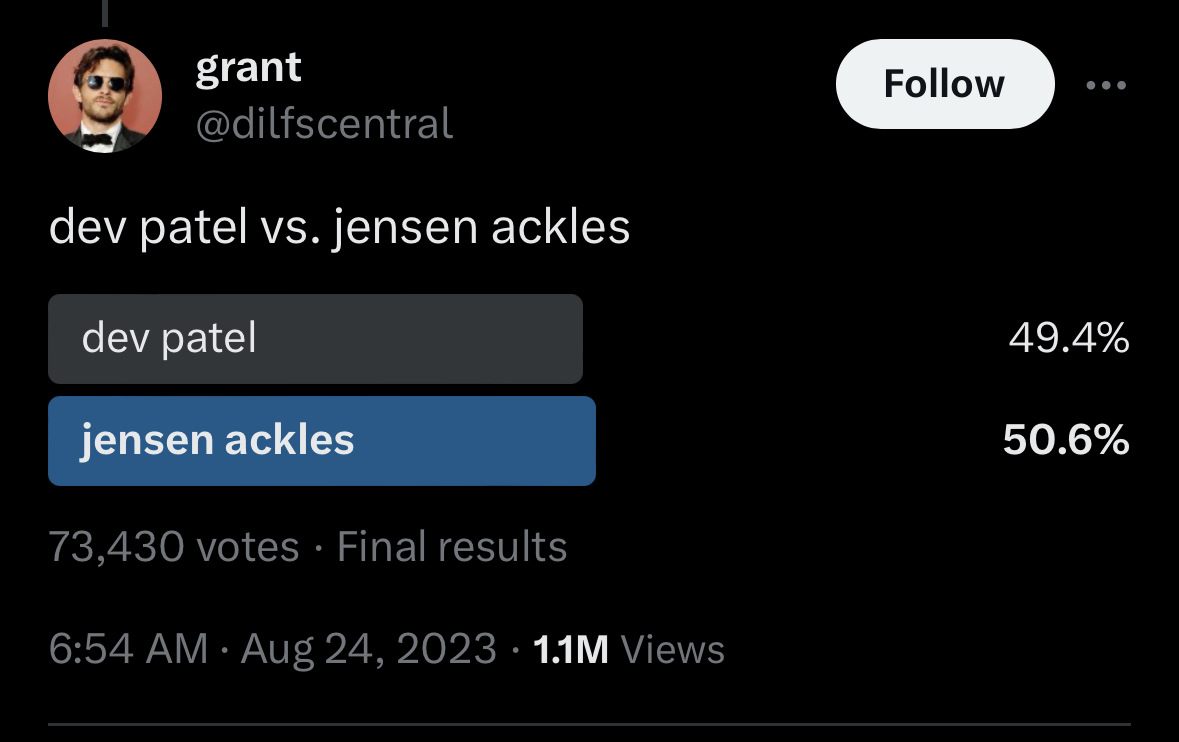Select the jensen ackles poll bar
This screenshot has width=1179, height=742.
point(321,441)
